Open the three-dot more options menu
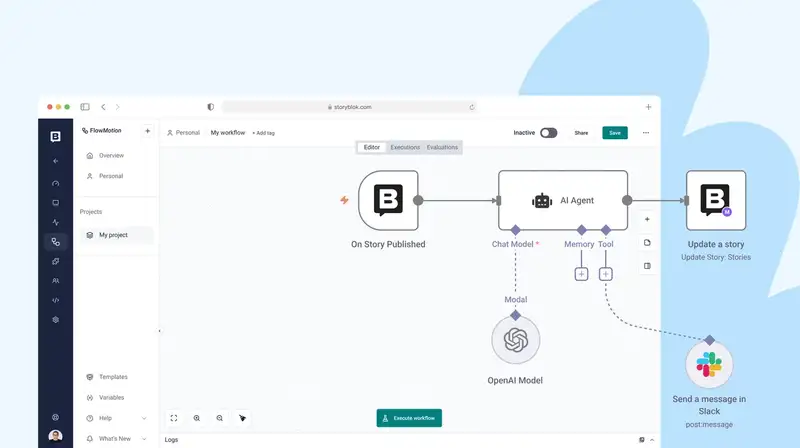Image resolution: width=800 pixels, height=448 pixels. coord(646,132)
